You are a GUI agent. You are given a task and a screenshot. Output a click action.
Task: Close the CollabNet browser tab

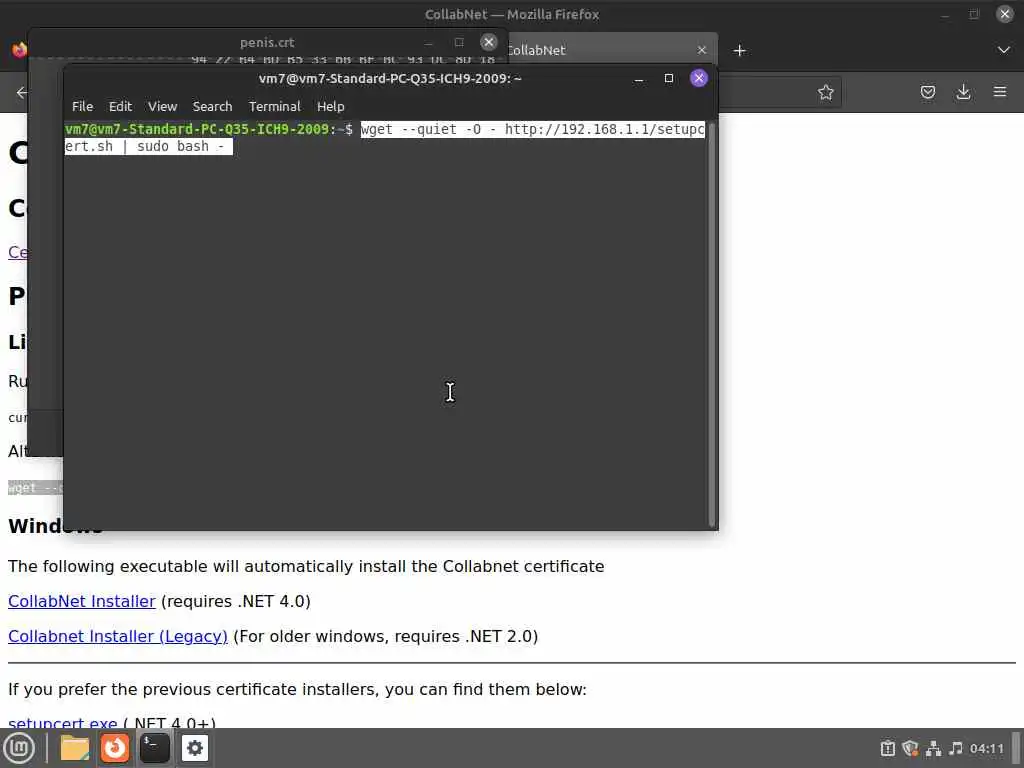(701, 50)
